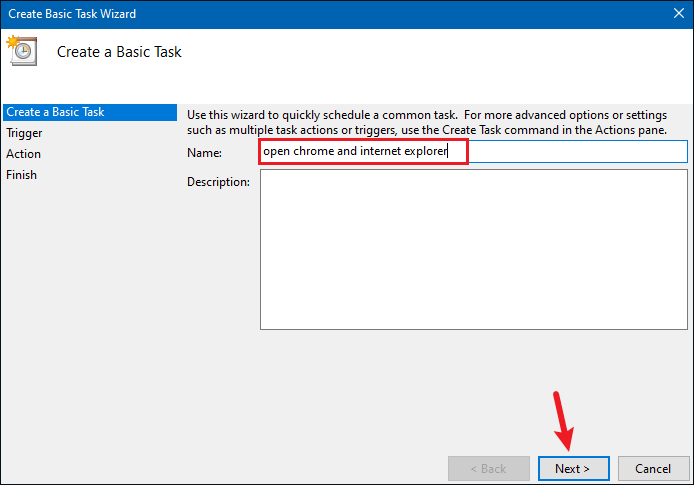Close the Create Basic Task Wizard window
This screenshot has height=485, width=694.
[679, 13]
